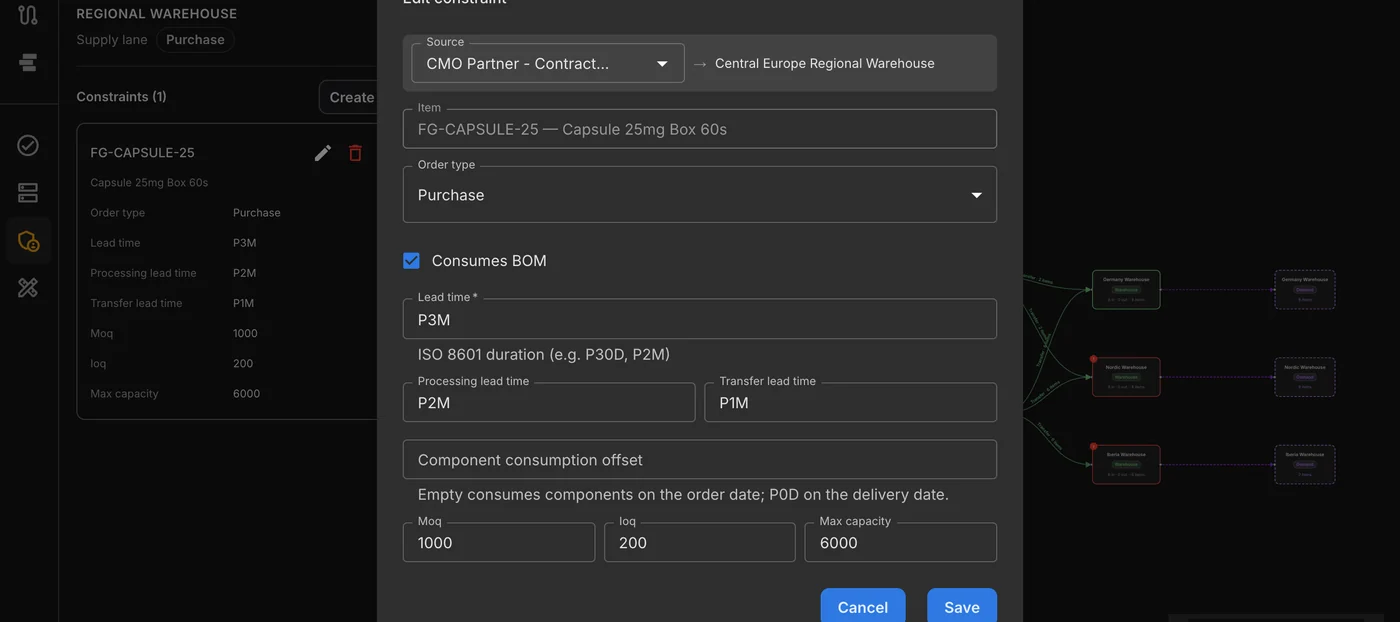Screen dimensions: 1400x622
Task: Open the ruler and pencil design sidebar icon
Action: coord(28,288)
